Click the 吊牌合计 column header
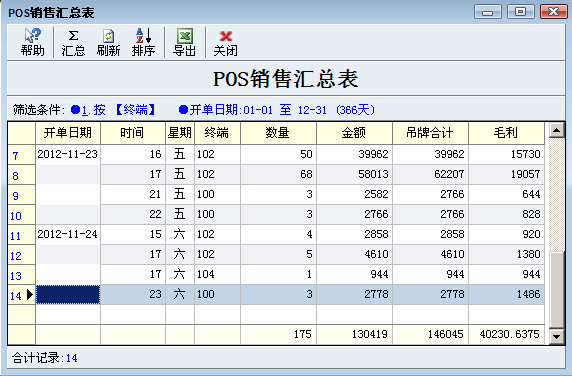572x376 pixels. [430, 133]
